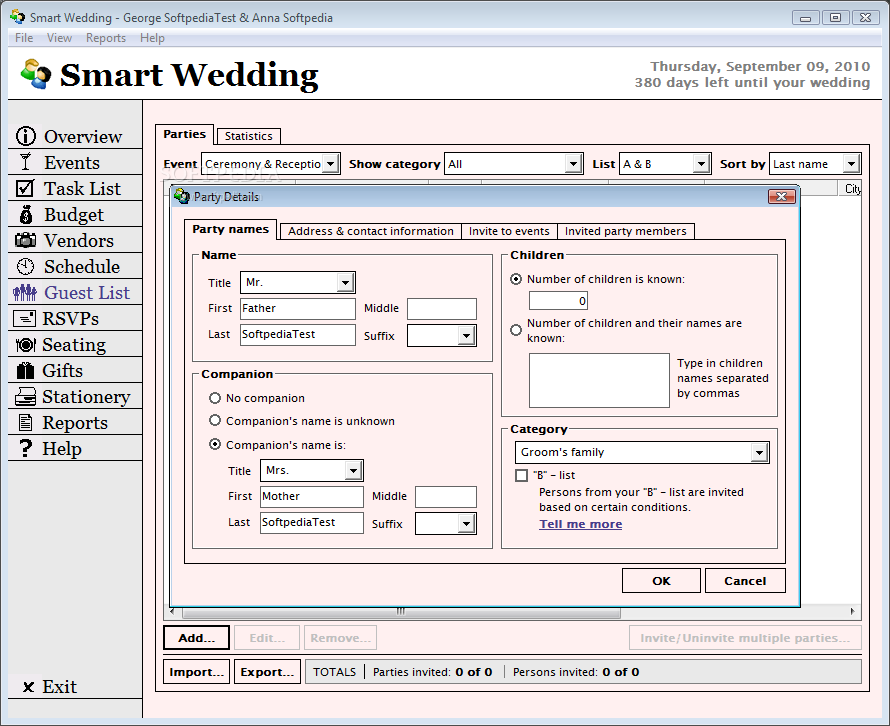The image size is (890, 726).
Task: Open the List A & B dropdown
Action: click(702, 164)
